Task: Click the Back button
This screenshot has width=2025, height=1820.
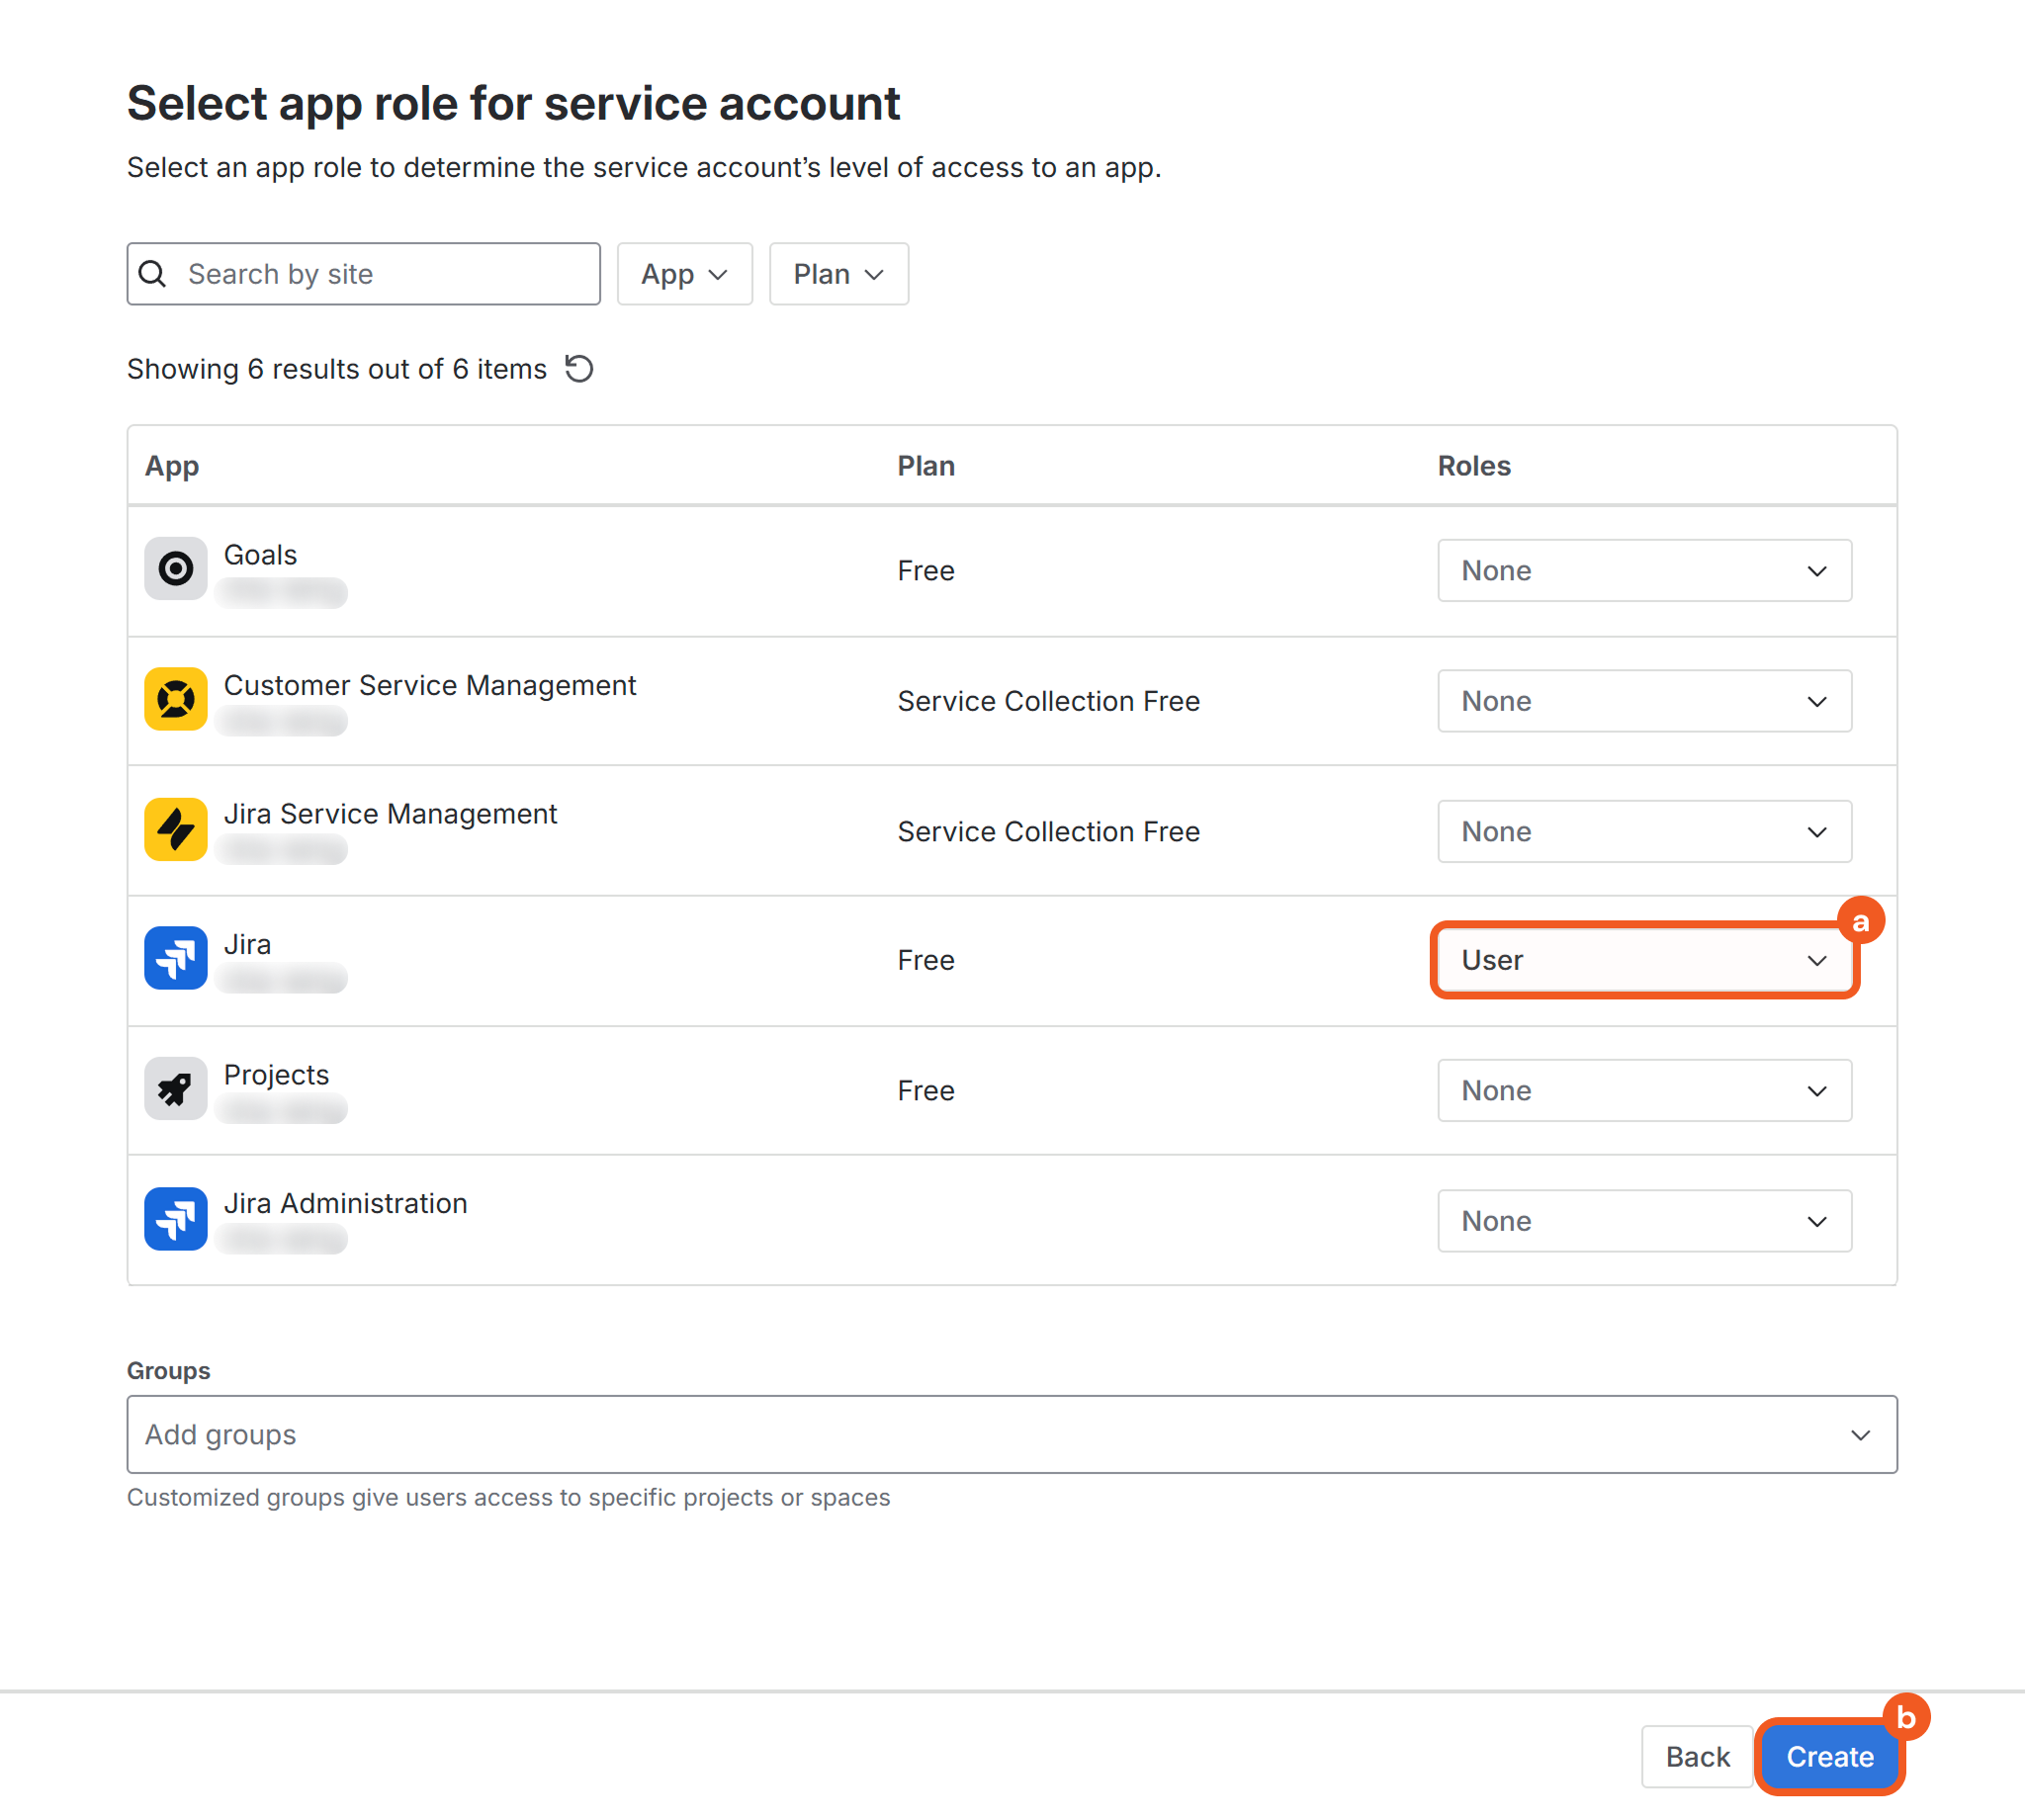Action: (1696, 1756)
